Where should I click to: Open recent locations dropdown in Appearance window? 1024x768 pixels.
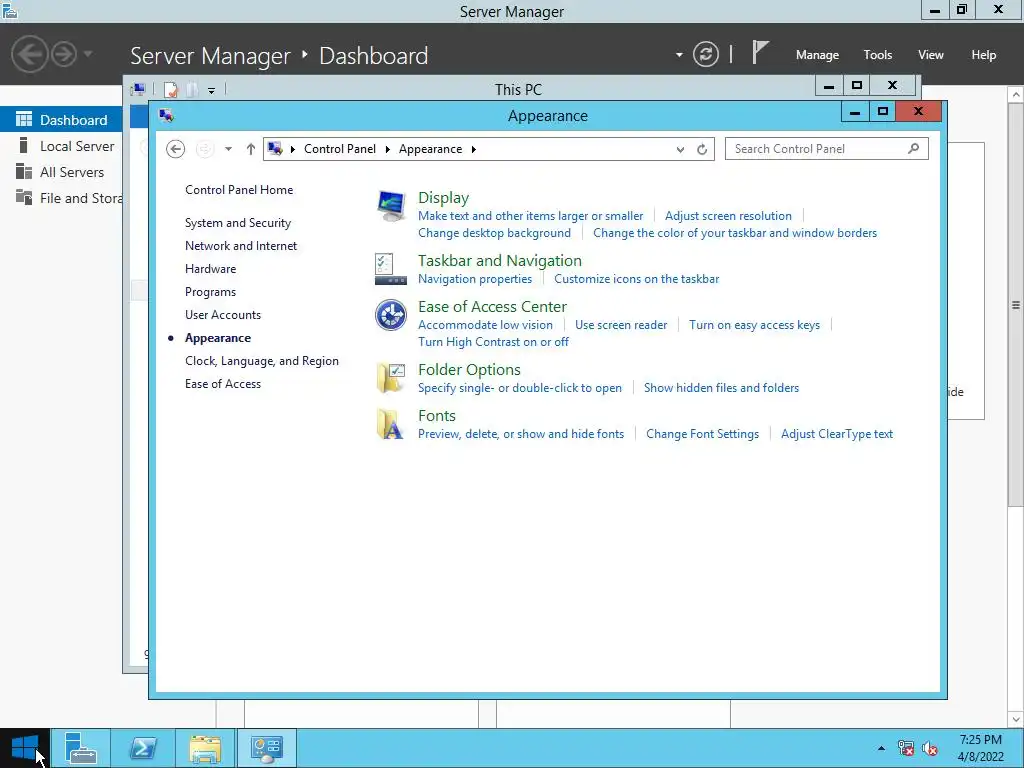click(228, 149)
